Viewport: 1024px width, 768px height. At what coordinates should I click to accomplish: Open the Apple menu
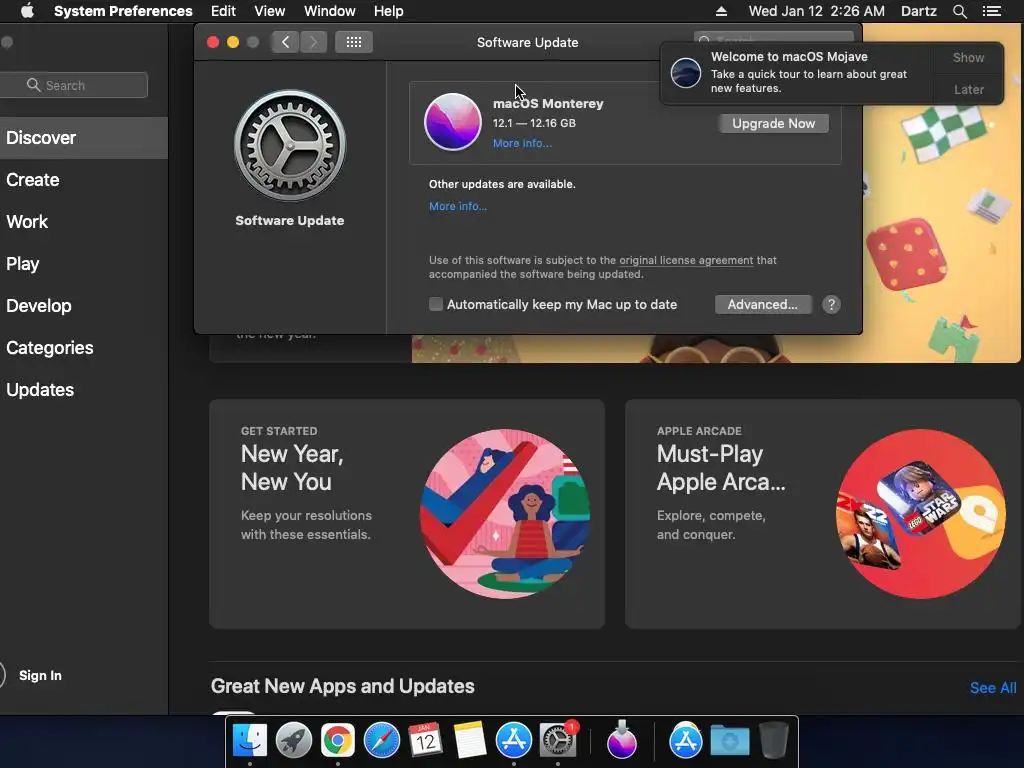click(27, 11)
